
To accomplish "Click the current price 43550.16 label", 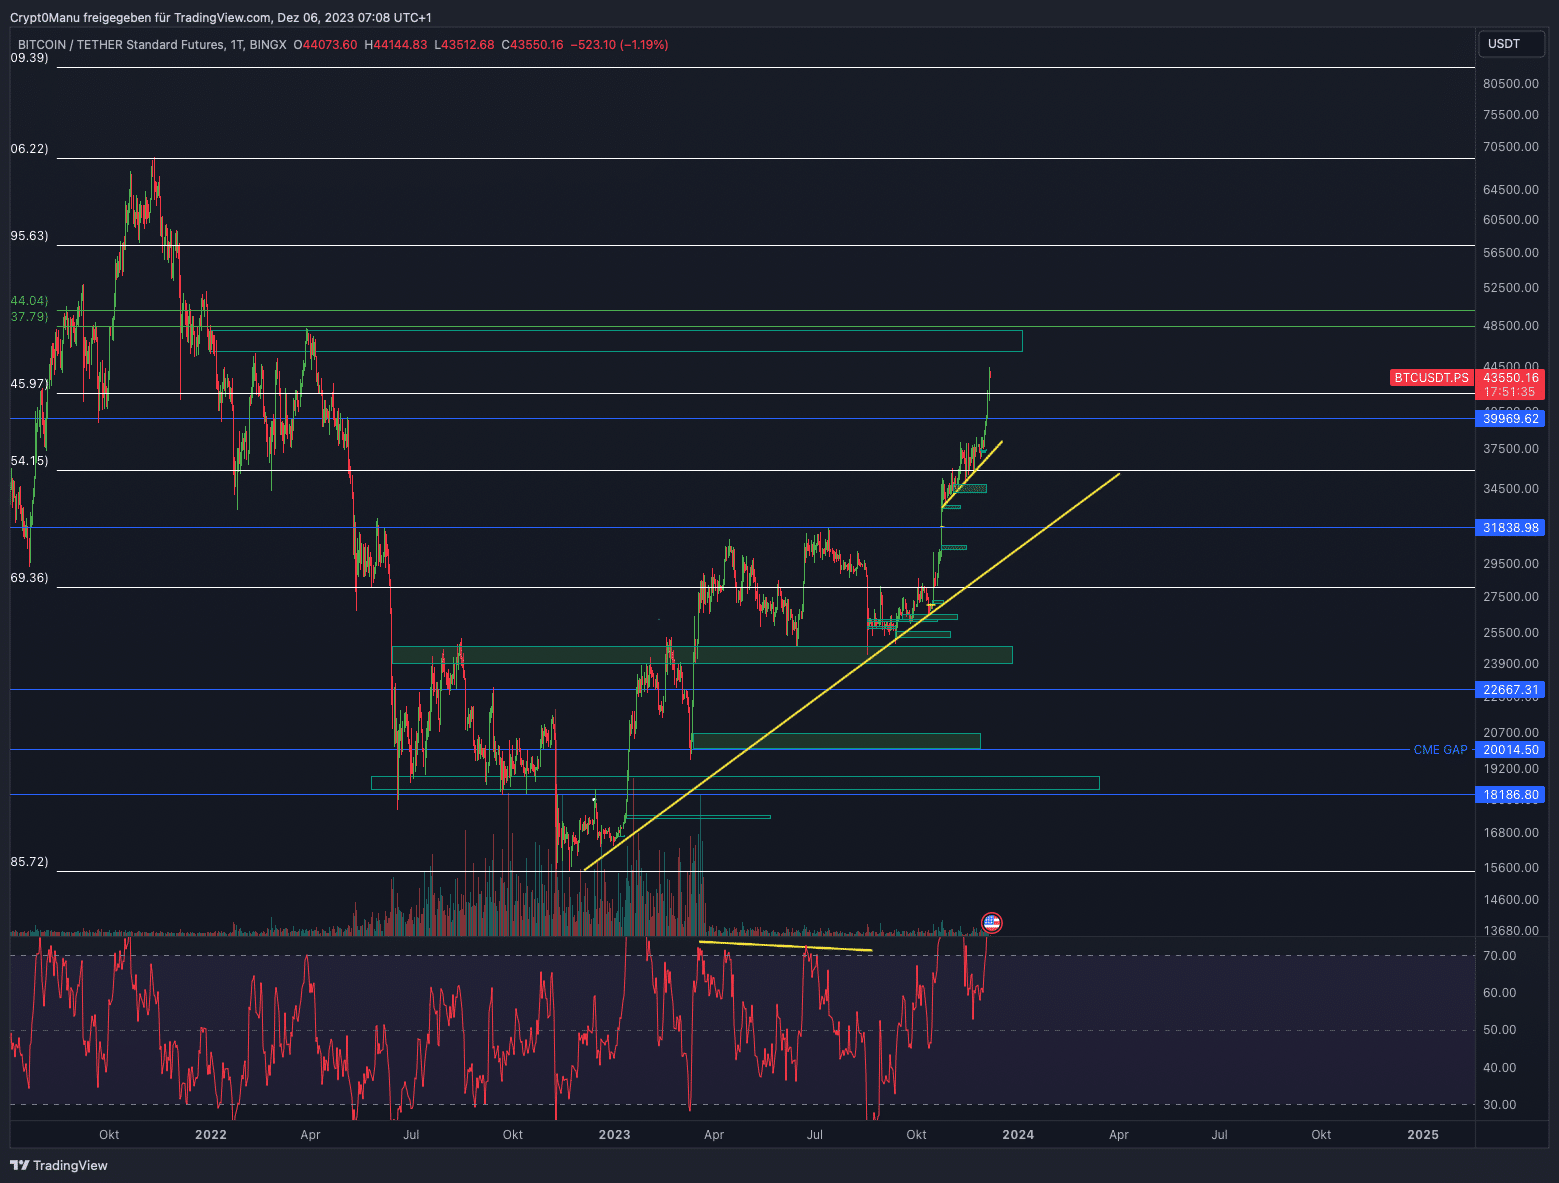I will tap(1510, 378).
